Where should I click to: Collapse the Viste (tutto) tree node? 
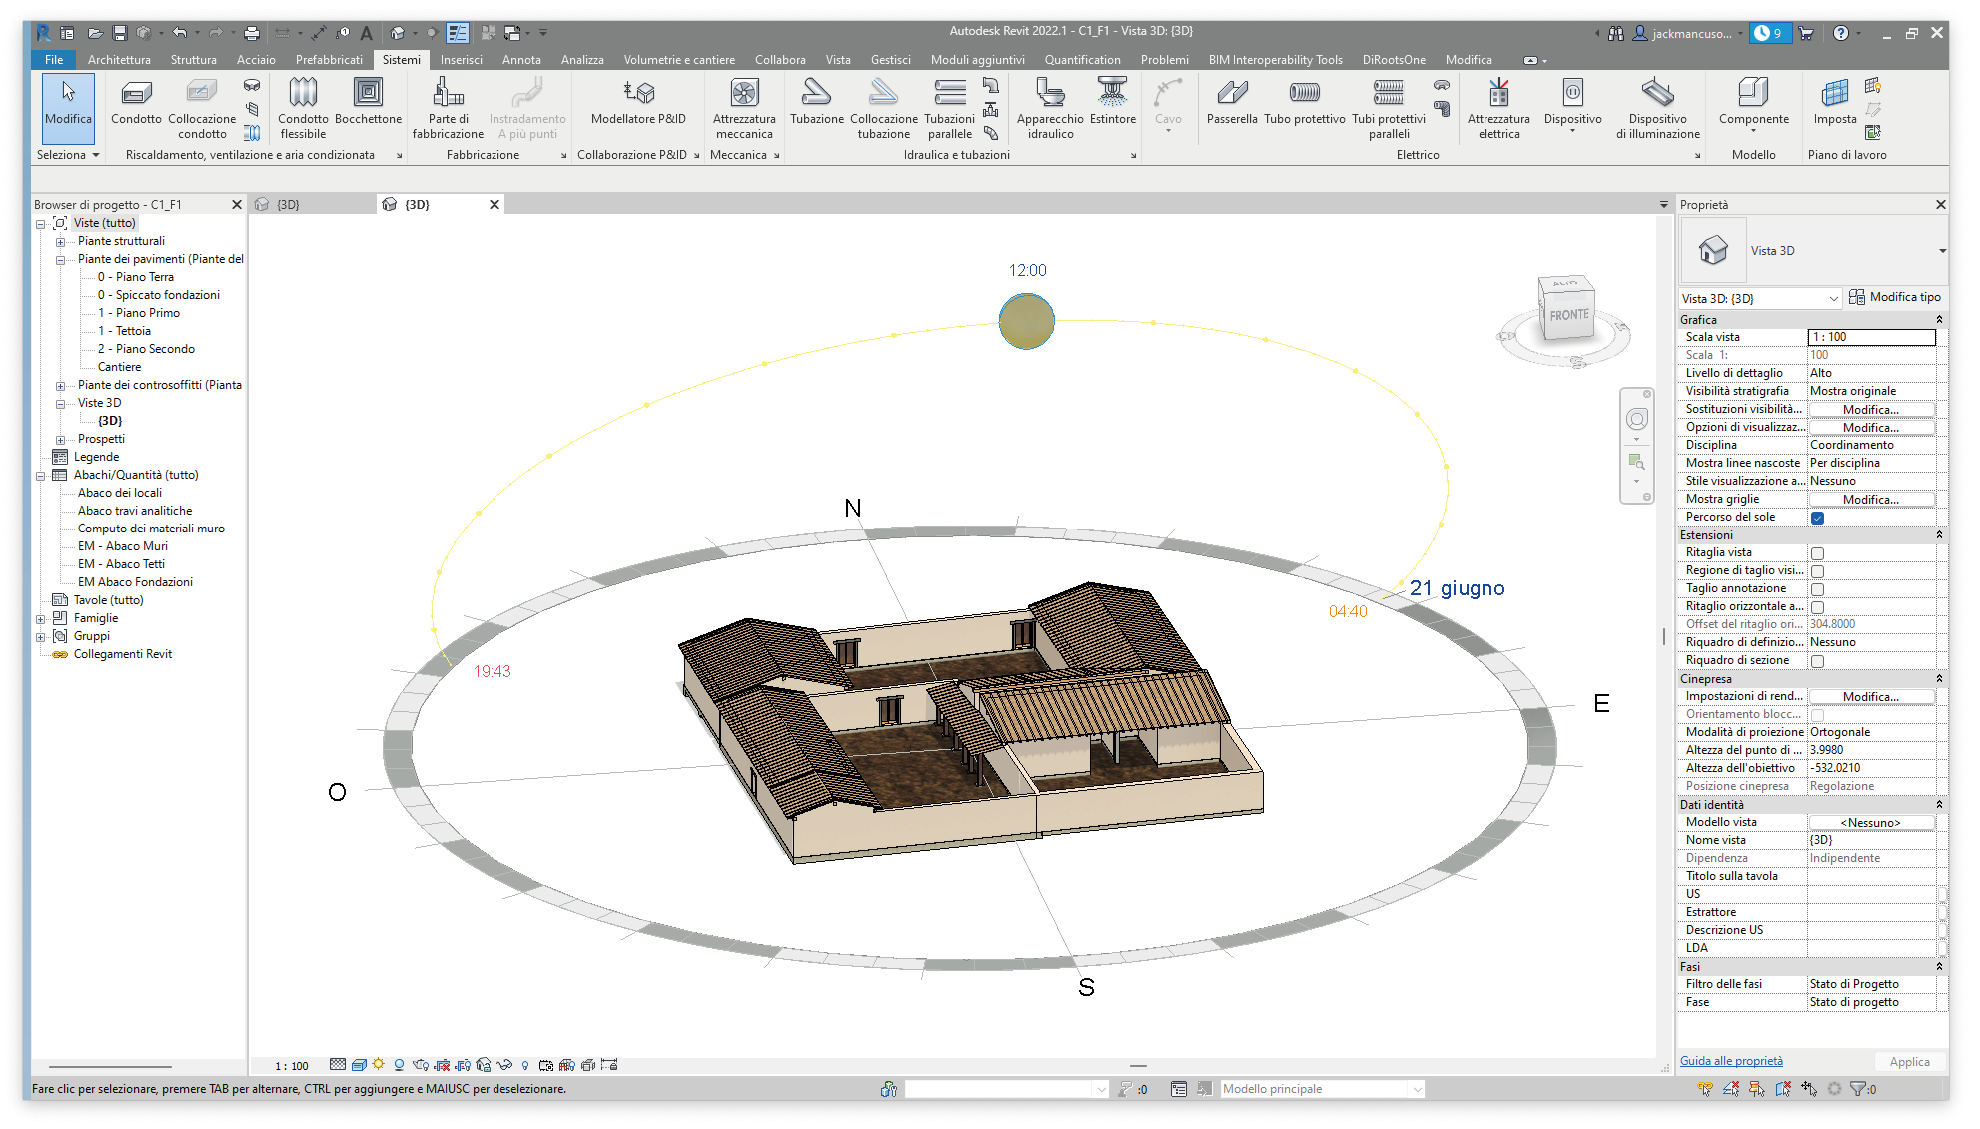[41, 224]
